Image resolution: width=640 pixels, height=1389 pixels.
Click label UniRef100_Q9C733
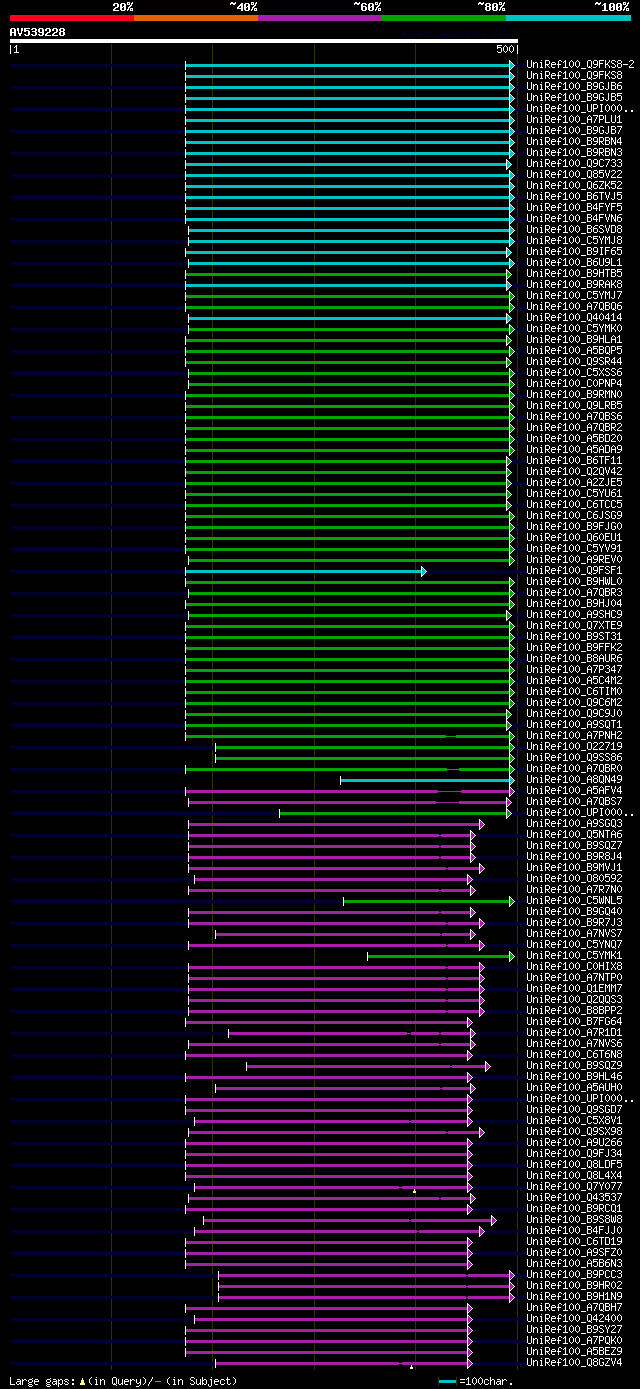pyautogui.click(x=574, y=164)
